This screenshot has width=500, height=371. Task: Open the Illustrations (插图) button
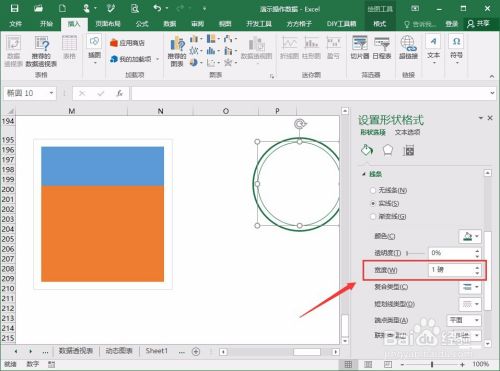[94, 49]
